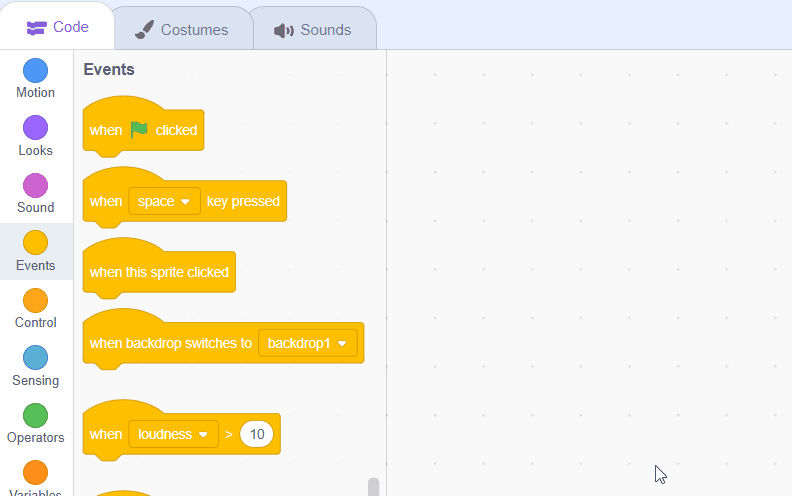
Task: Select the Sound category circle
Action: 35,186
